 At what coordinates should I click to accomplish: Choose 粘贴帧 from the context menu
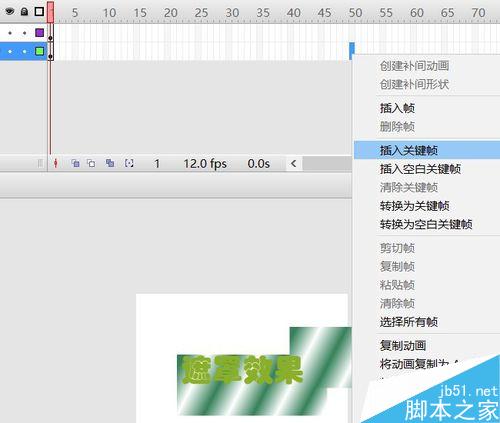coord(397,285)
